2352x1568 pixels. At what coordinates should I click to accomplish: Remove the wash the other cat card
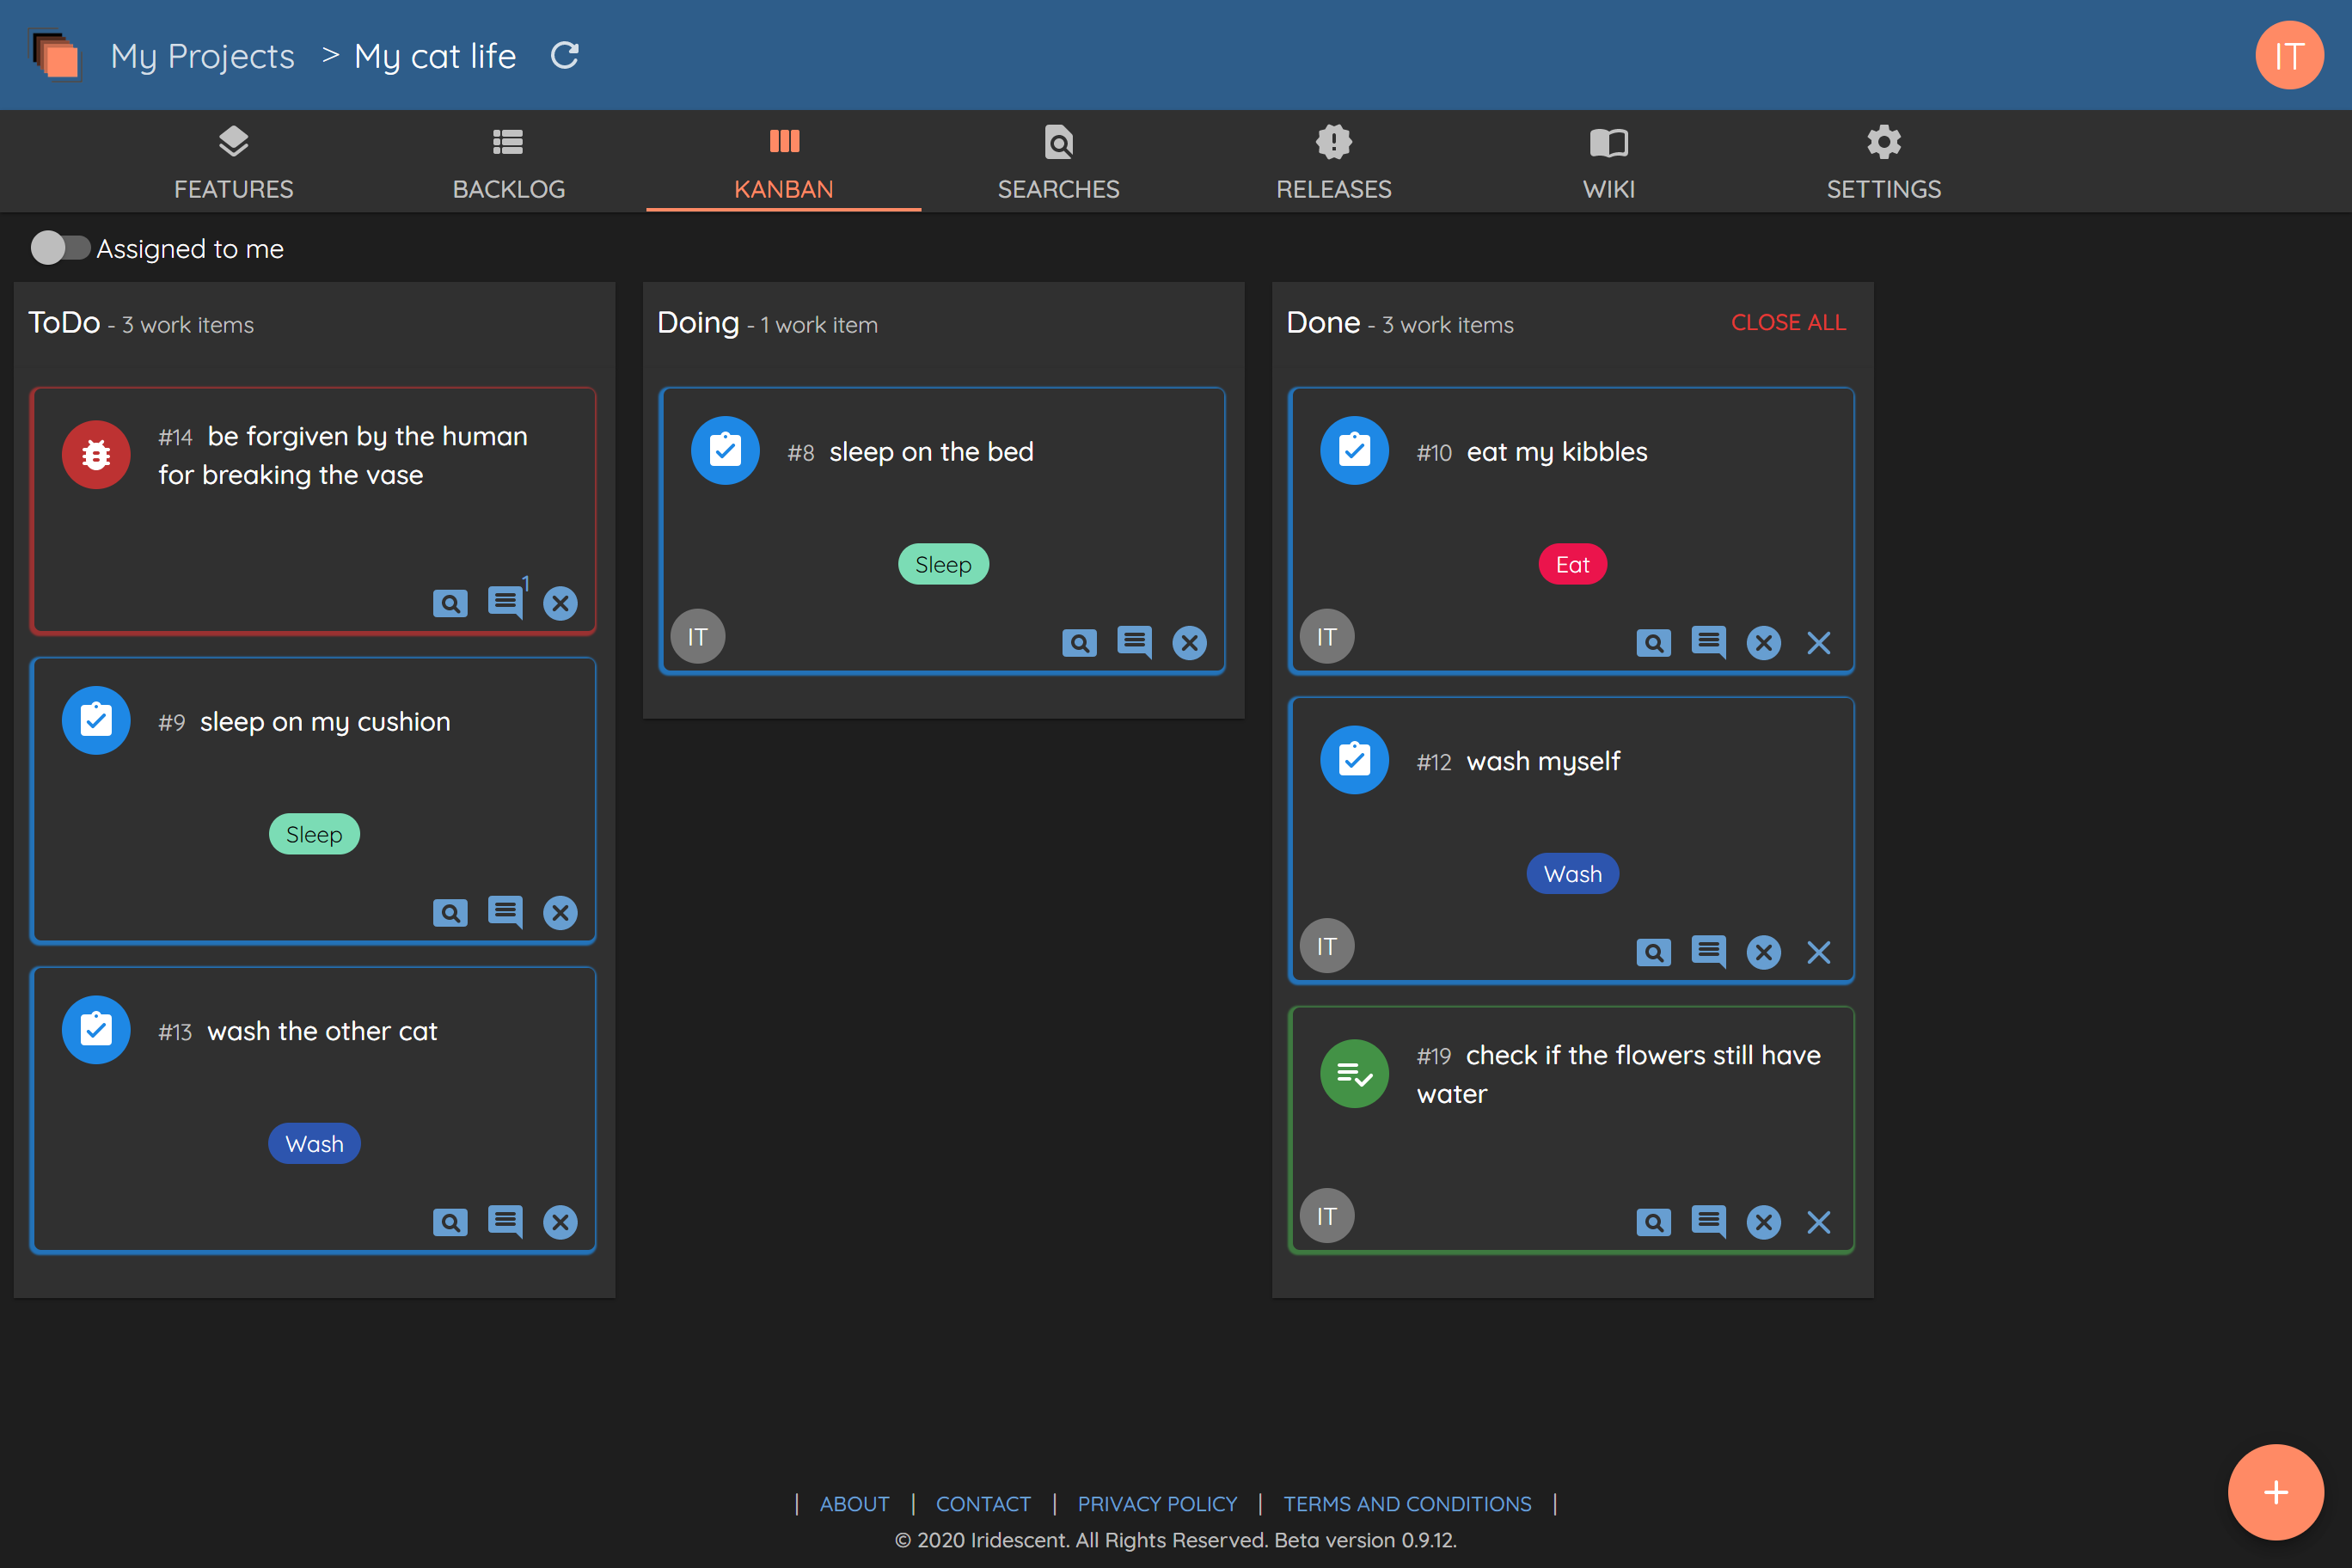(560, 1221)
